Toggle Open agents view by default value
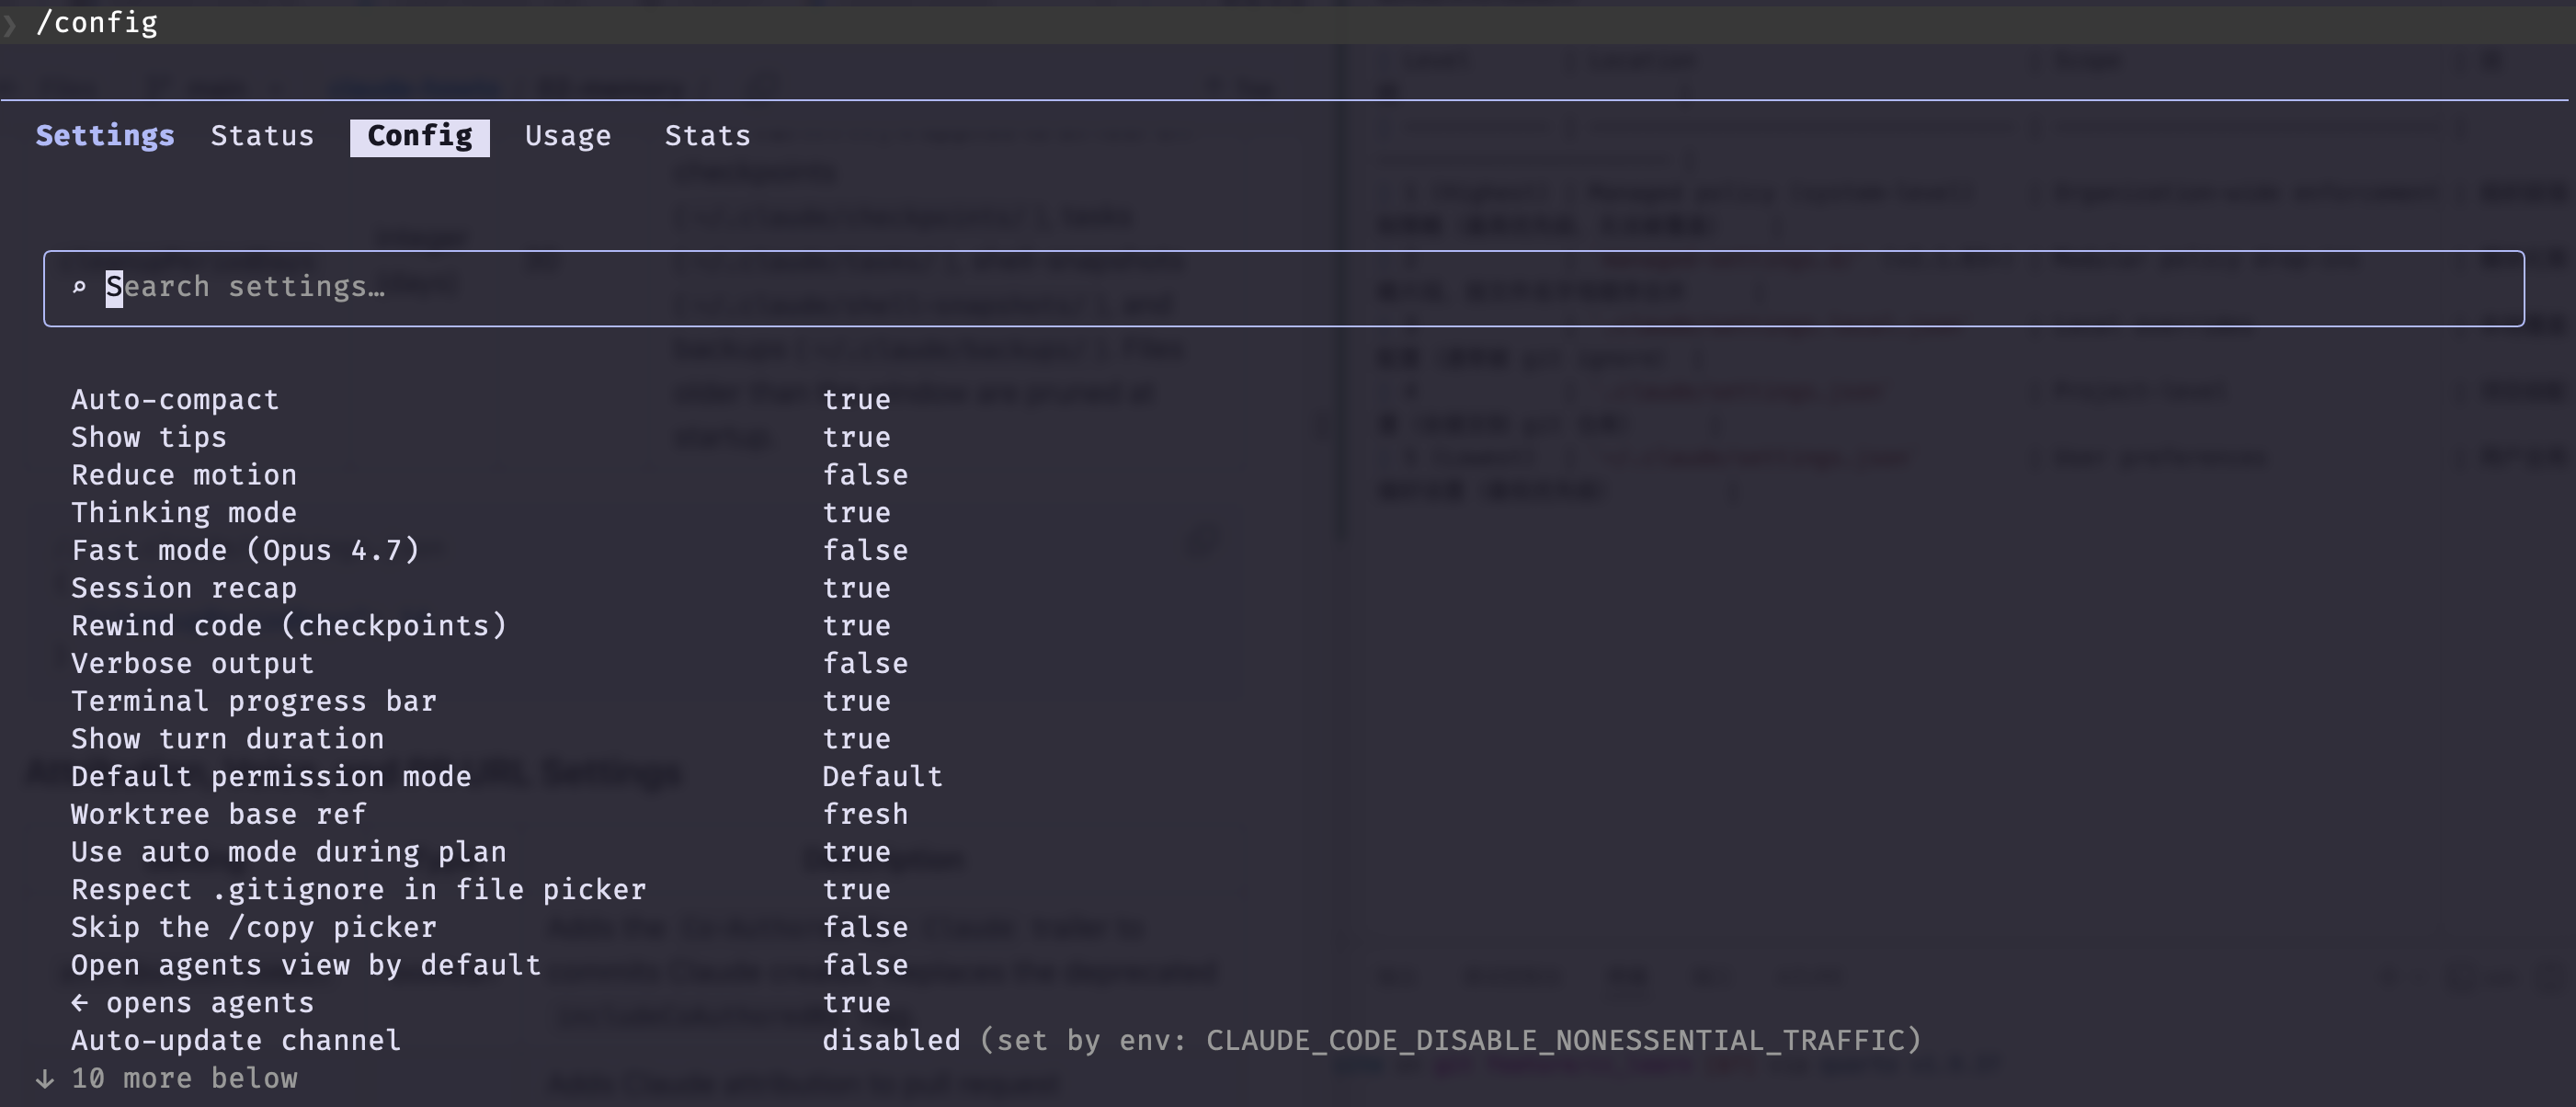 pos(866,966)
